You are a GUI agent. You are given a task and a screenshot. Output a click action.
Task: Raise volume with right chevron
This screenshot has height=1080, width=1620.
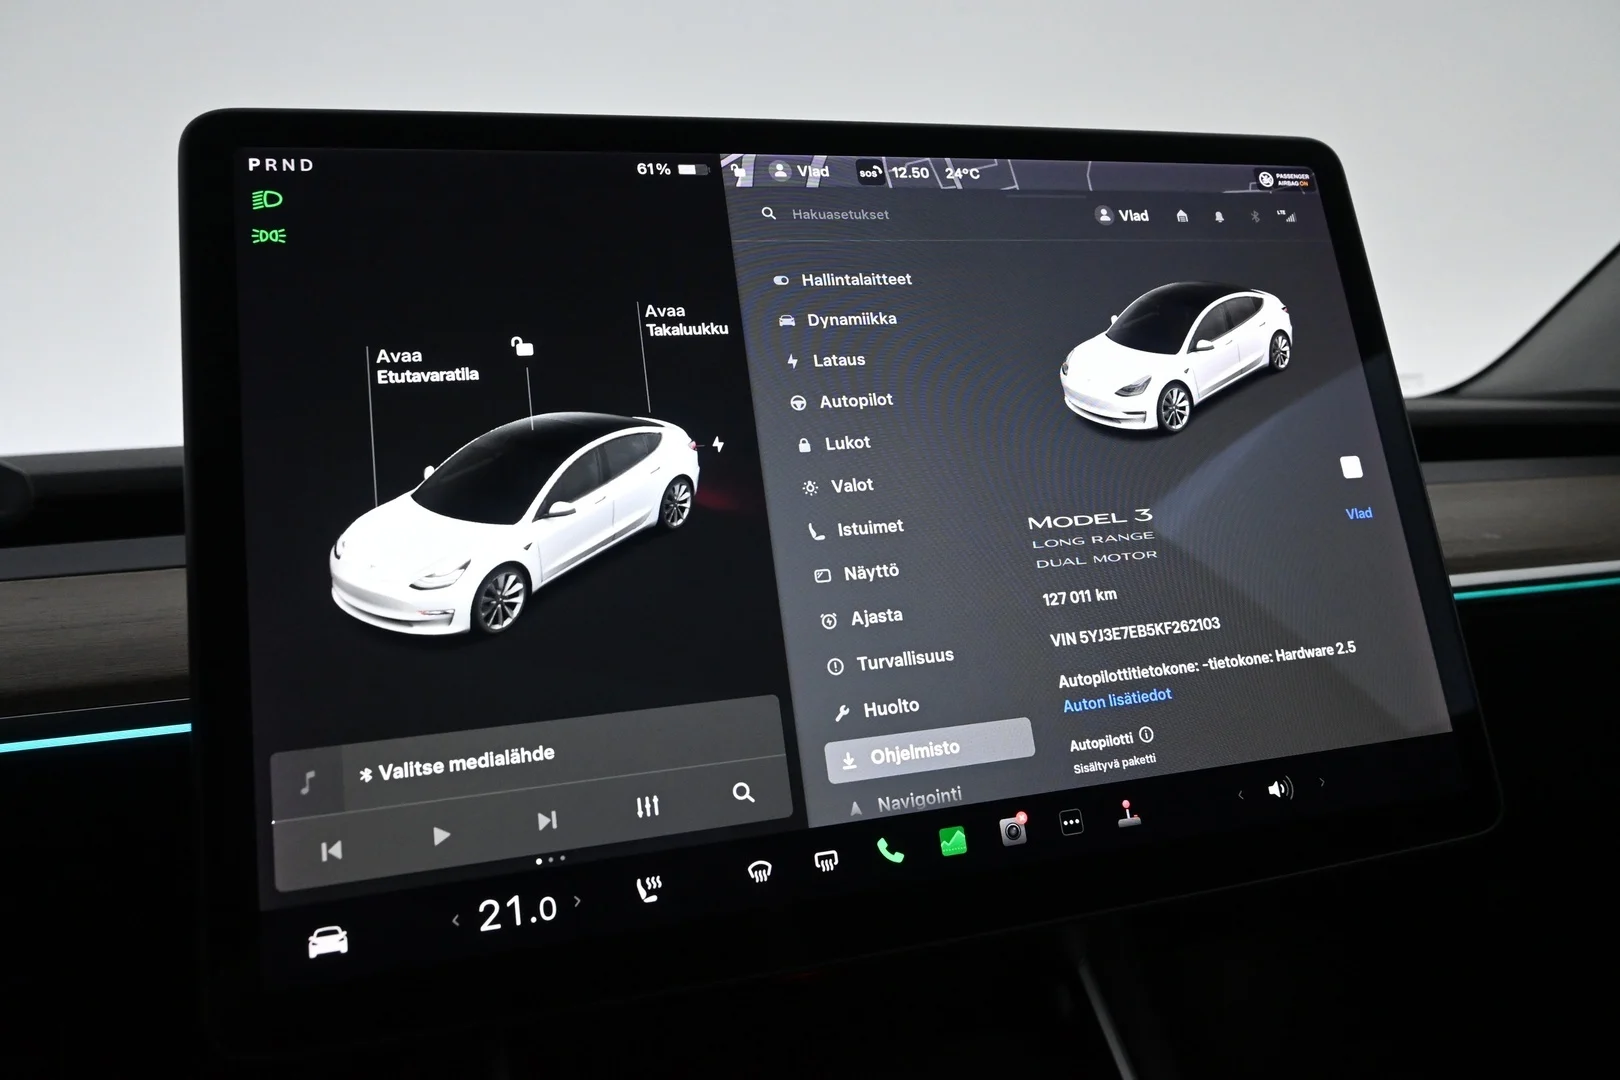tap(1322, 782)
